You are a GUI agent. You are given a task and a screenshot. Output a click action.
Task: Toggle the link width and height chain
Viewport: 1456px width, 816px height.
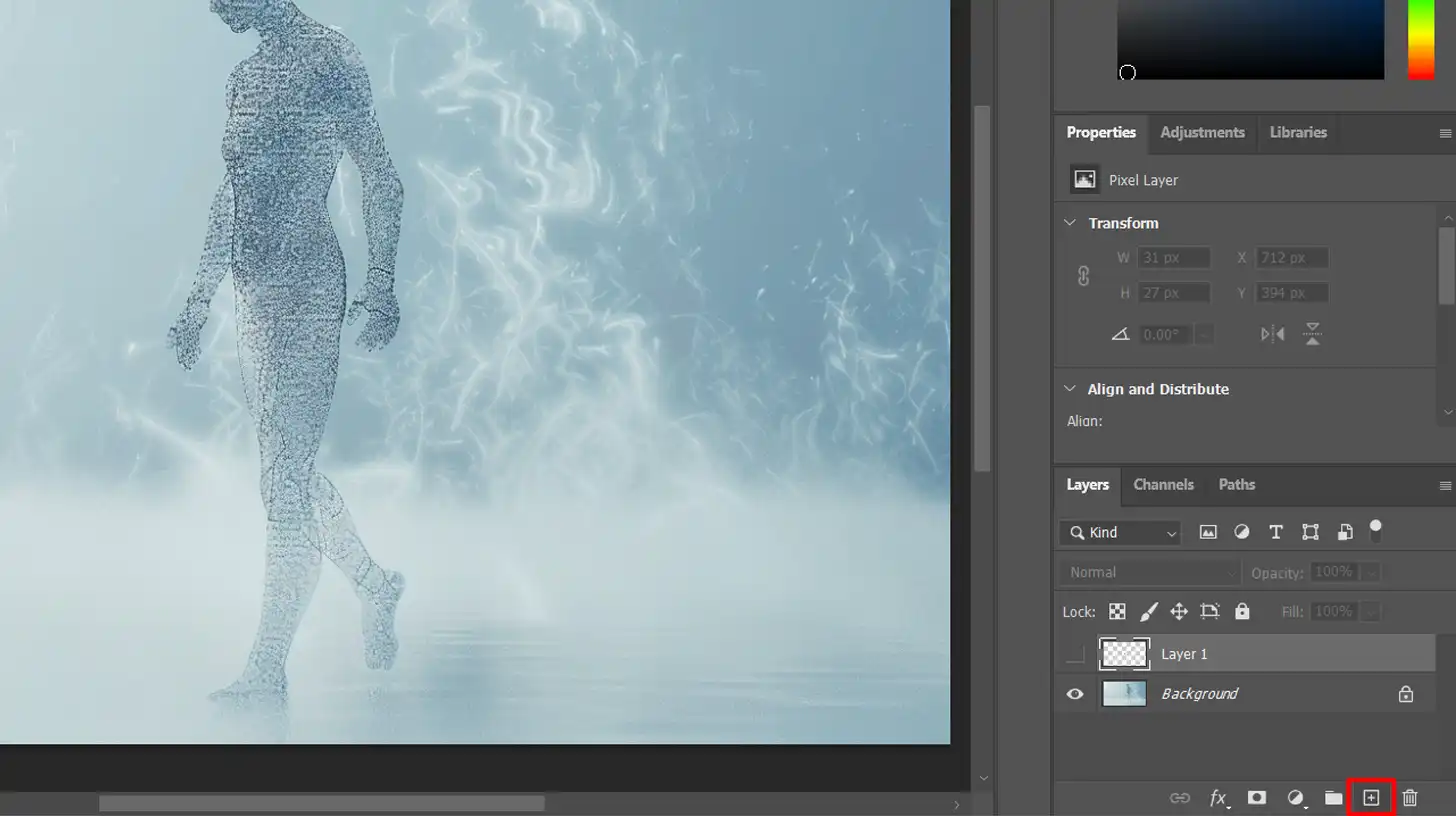coord(1083,276)
